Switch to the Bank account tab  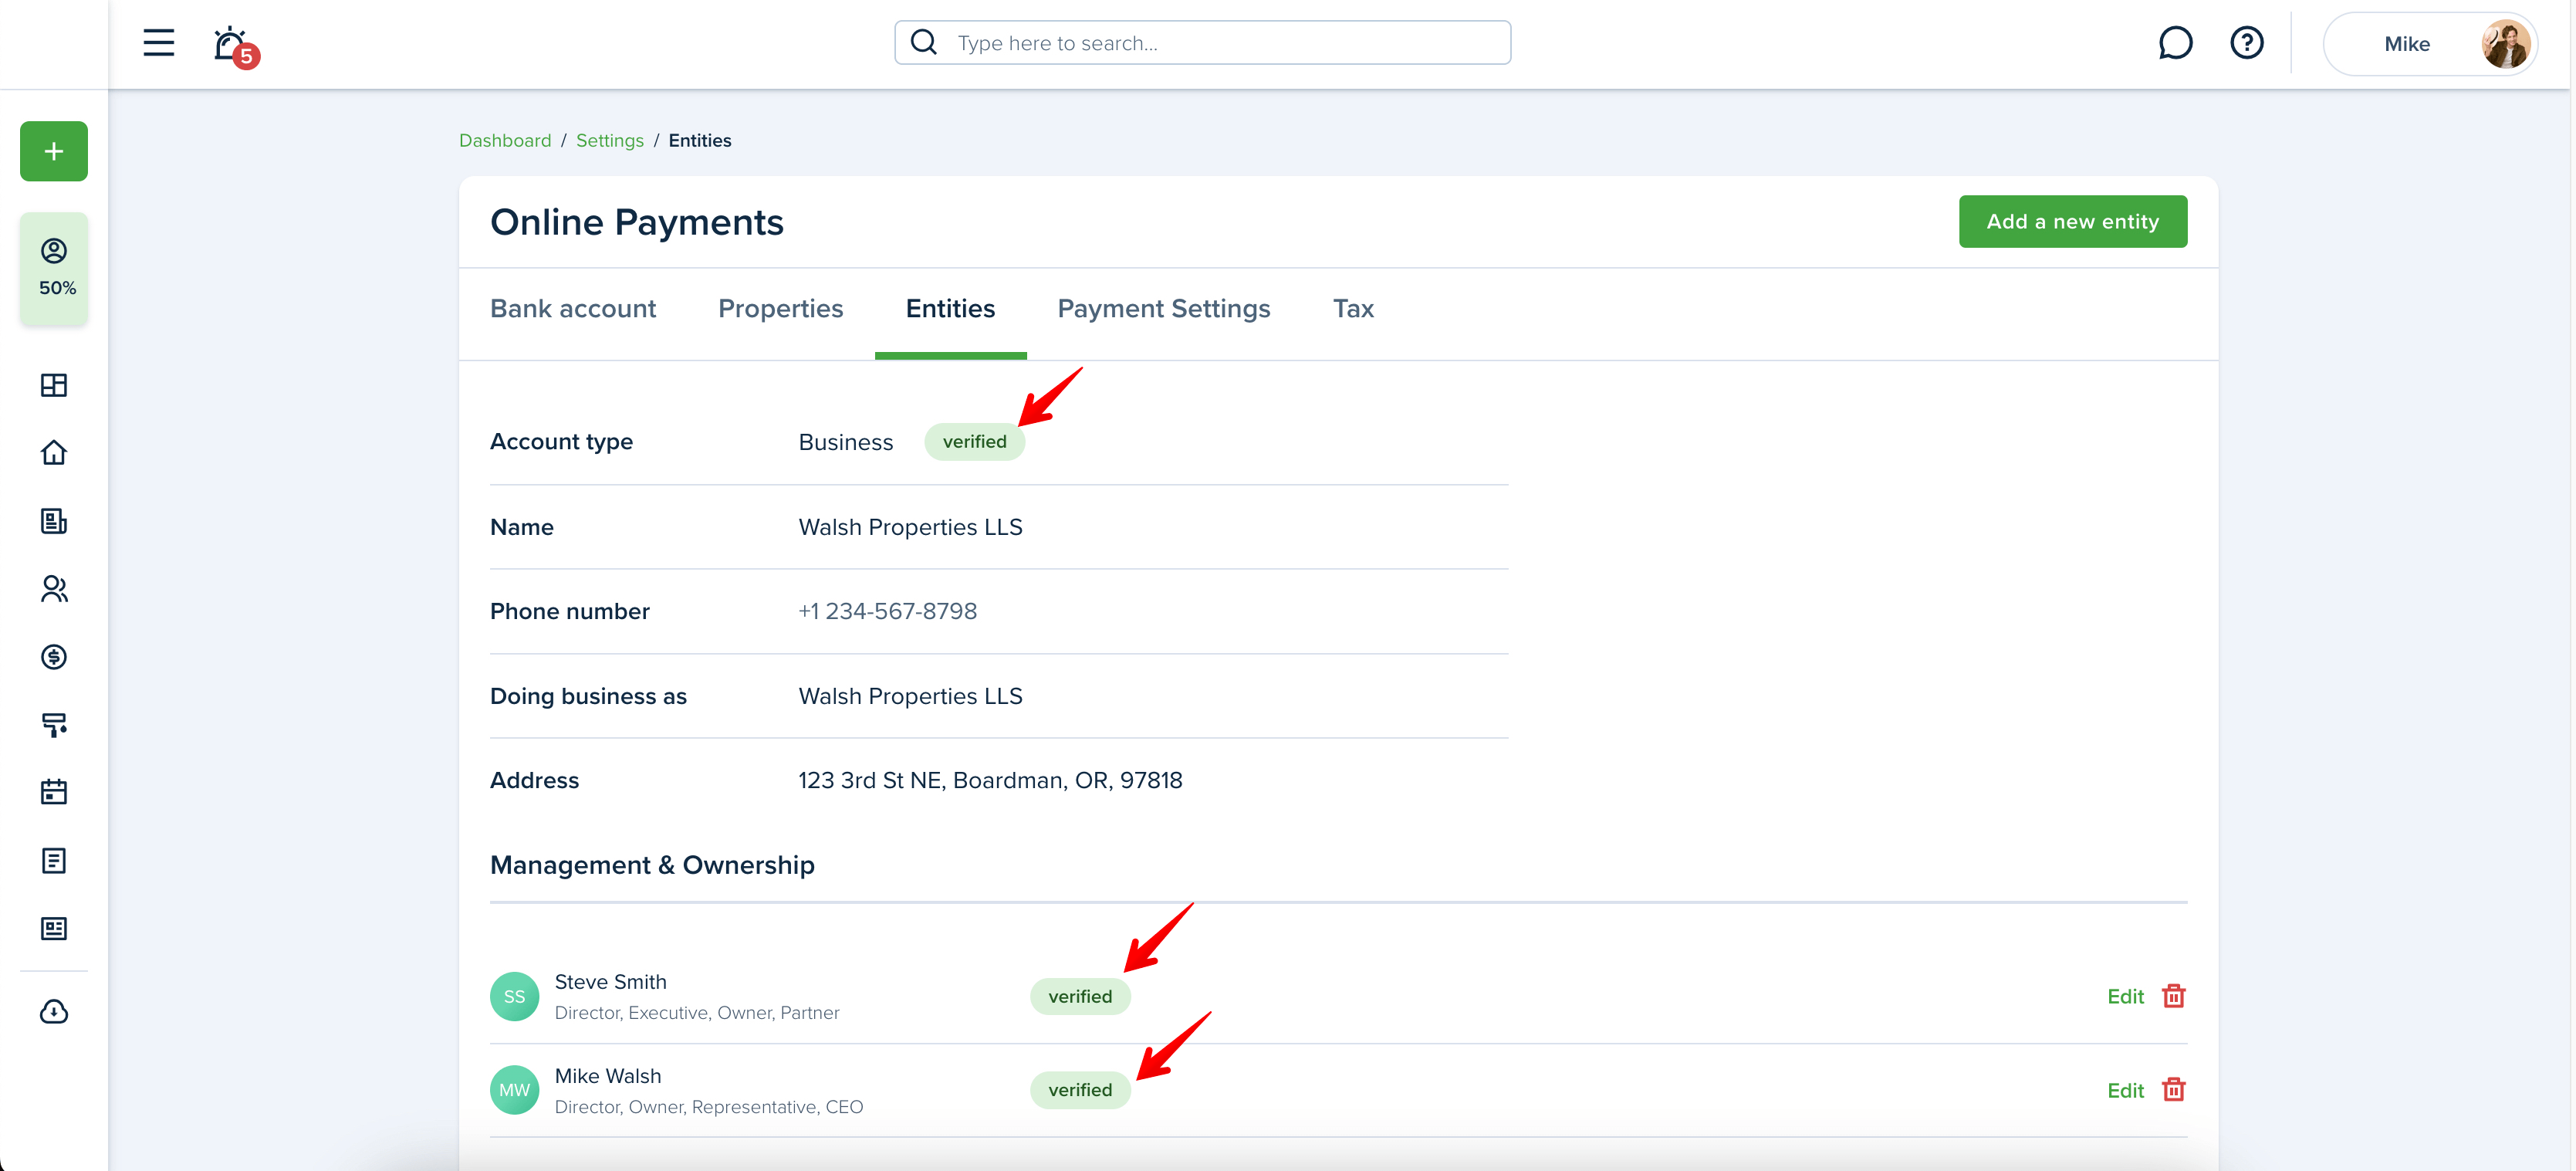click(x=573, y=309)
